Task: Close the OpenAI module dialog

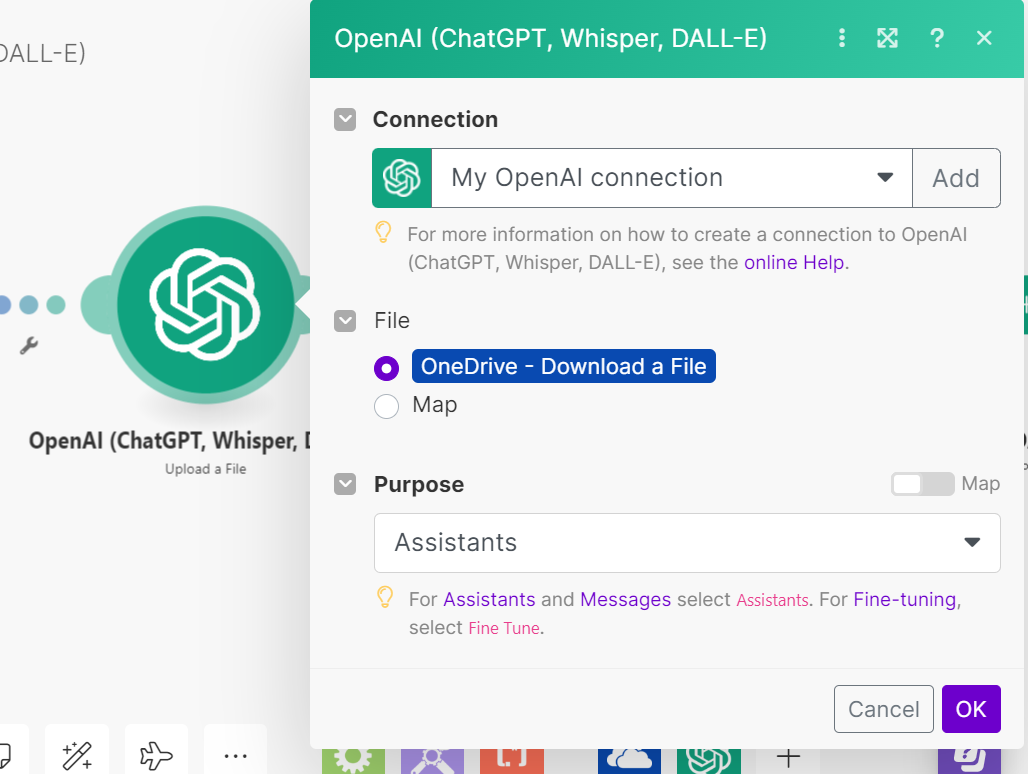Action: (x=983, y=38)
